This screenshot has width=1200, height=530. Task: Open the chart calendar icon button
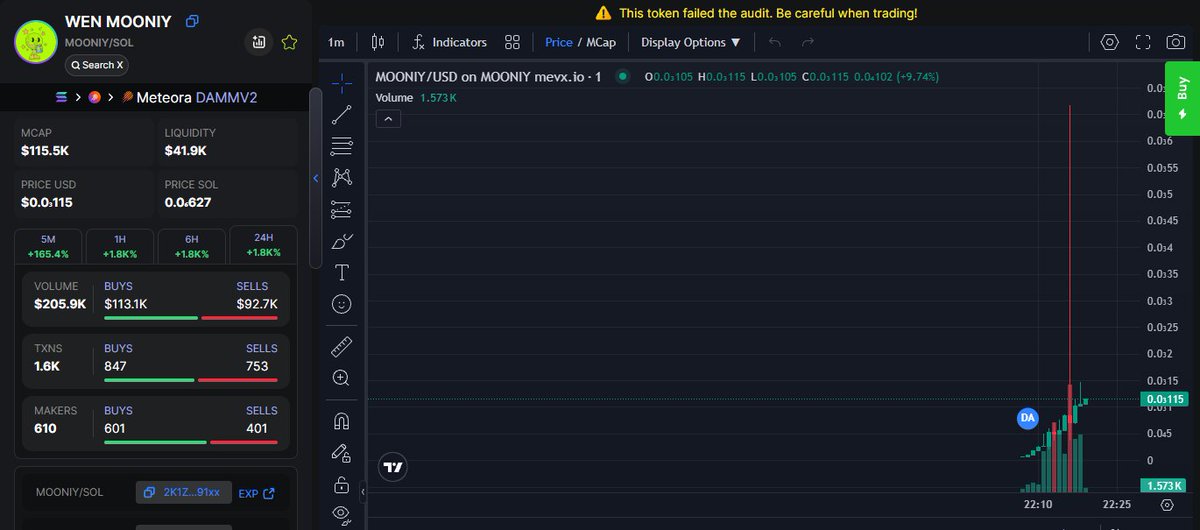click(259, 42)
